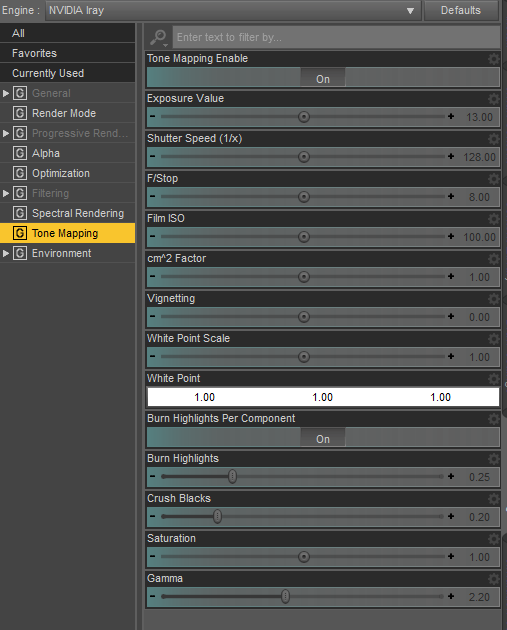Viewport: 507px width, 630px height.
Task: Click the Crush Blacks slider handle
Action: 217,516
